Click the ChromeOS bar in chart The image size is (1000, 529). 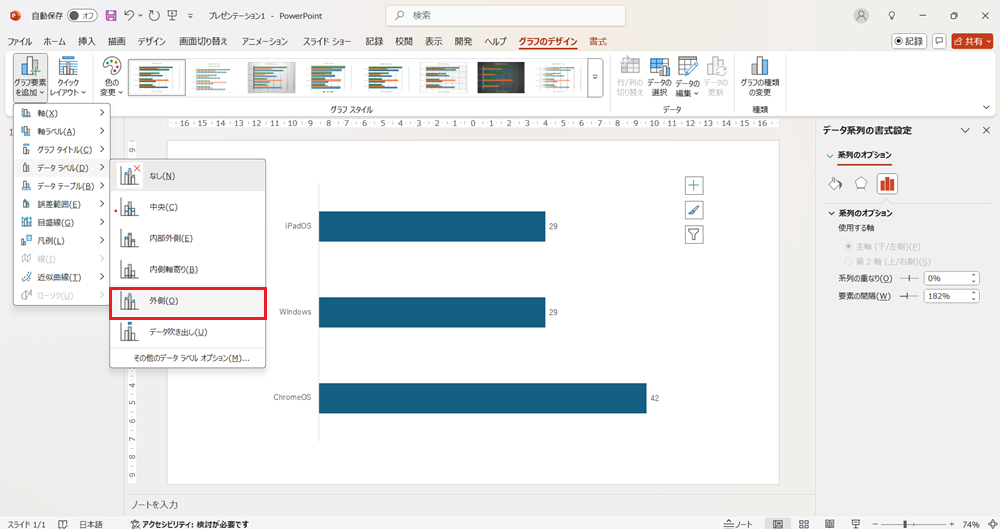(482, 398)
